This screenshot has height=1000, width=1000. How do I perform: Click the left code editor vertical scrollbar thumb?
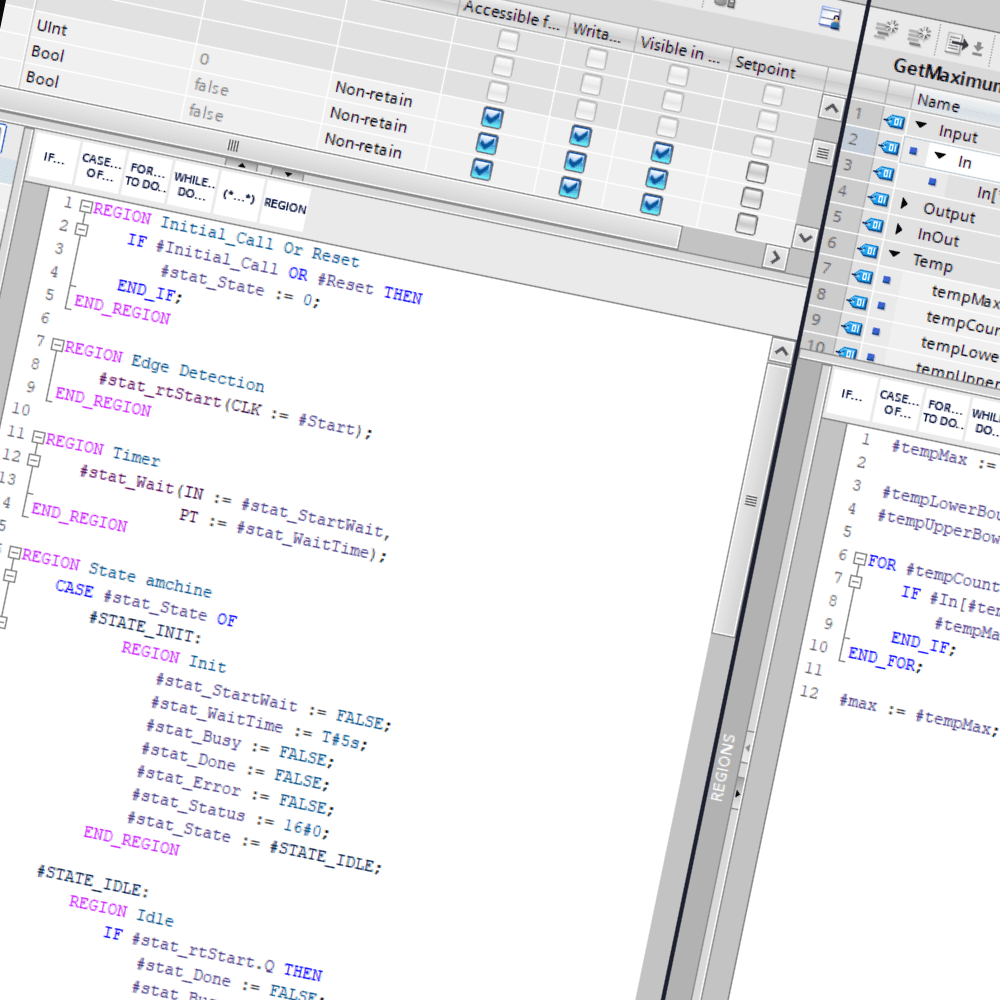(751, 501)
